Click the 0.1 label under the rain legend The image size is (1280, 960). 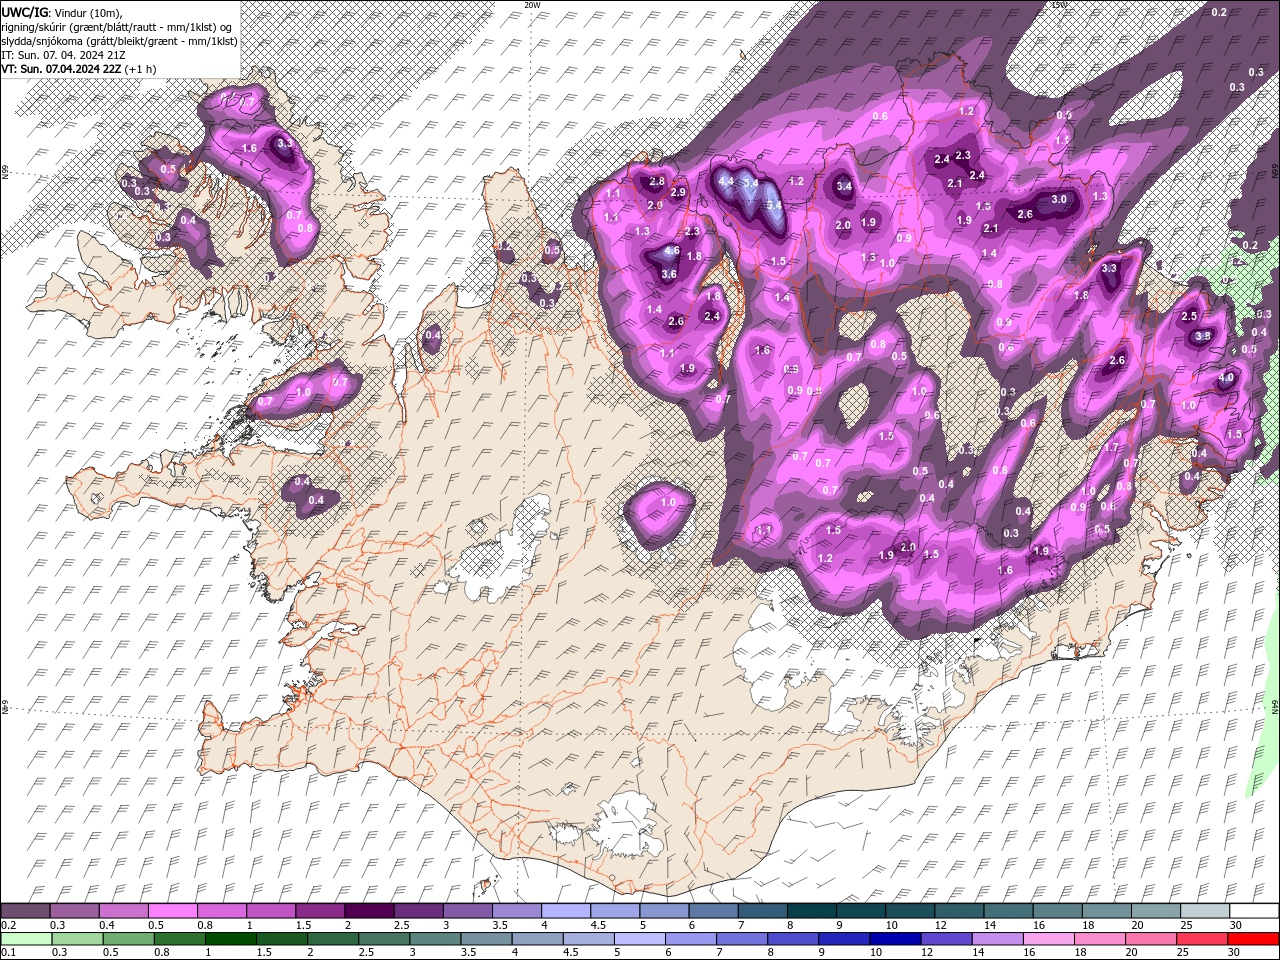click(x=8, y=953)
